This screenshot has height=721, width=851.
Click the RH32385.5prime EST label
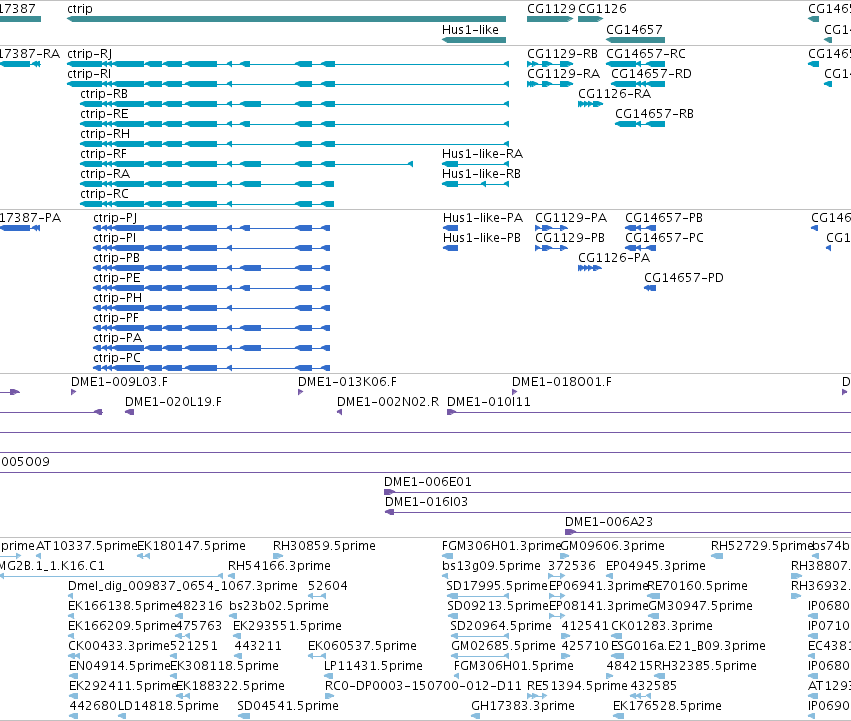click(x=706, y=666)
